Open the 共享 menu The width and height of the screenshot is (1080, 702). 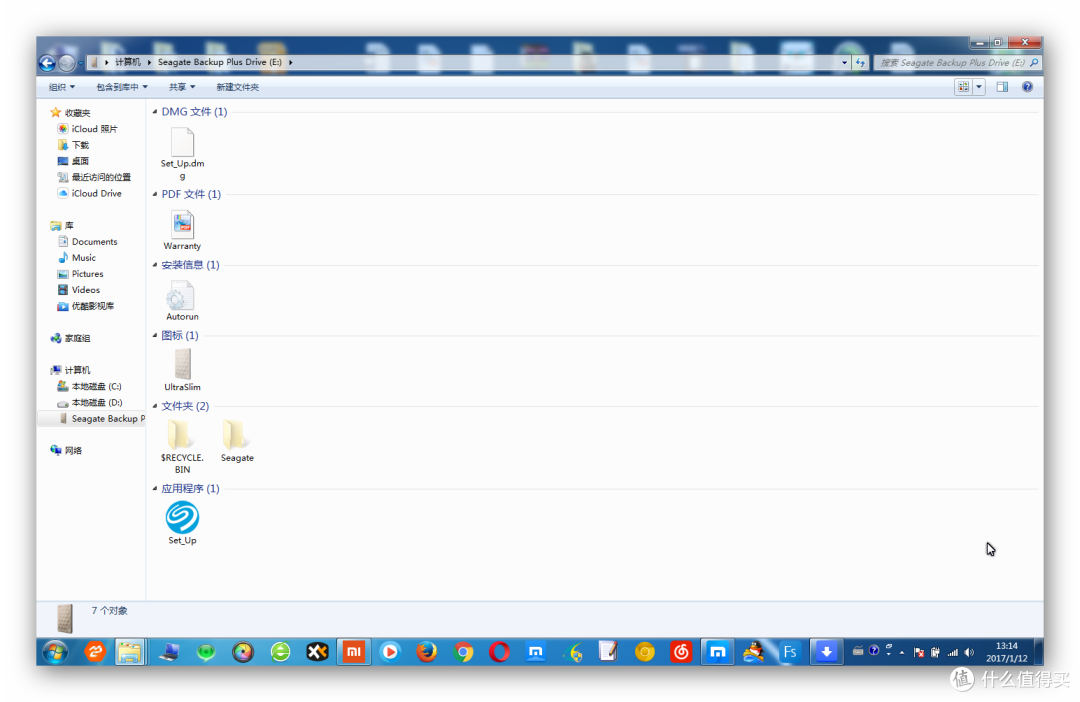click(x=182, y=87)
